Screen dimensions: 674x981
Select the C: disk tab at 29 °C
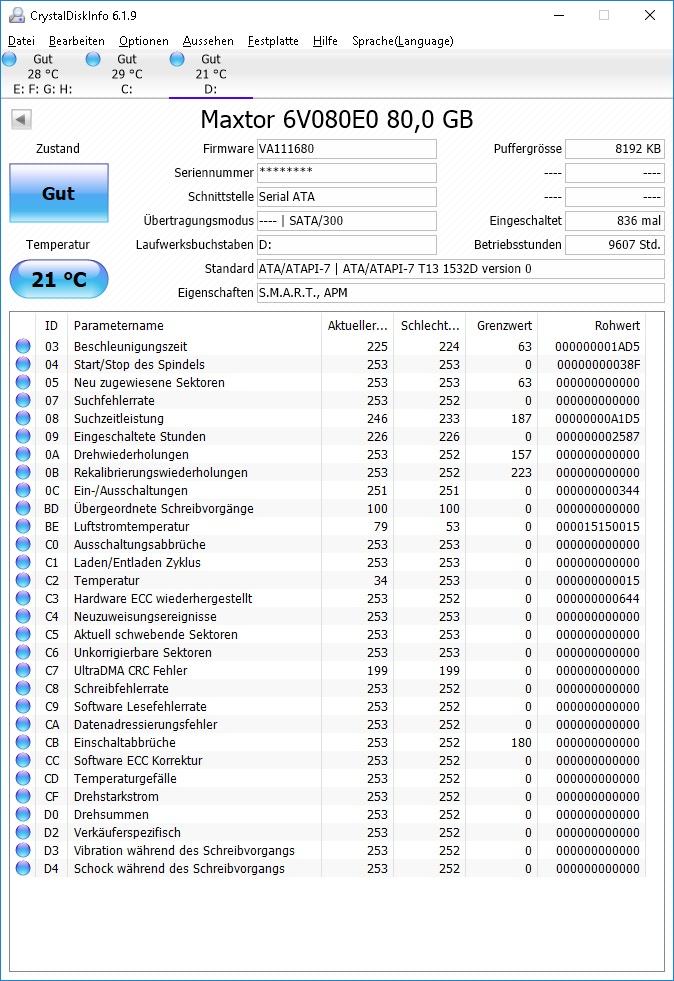pyautogui.click(x=127, y=74)
